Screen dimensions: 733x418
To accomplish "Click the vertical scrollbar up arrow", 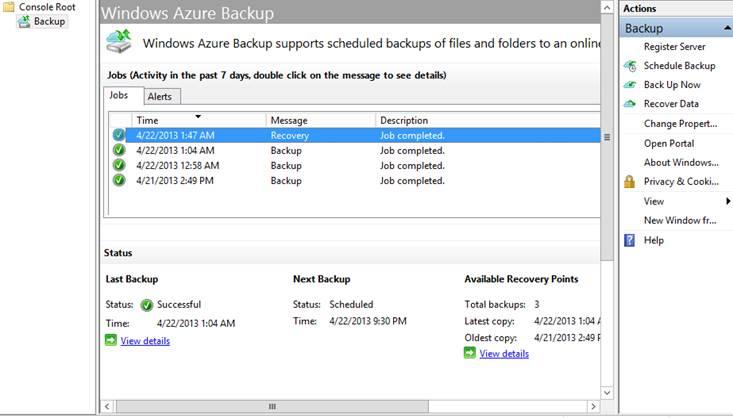I will pos(607,7).
